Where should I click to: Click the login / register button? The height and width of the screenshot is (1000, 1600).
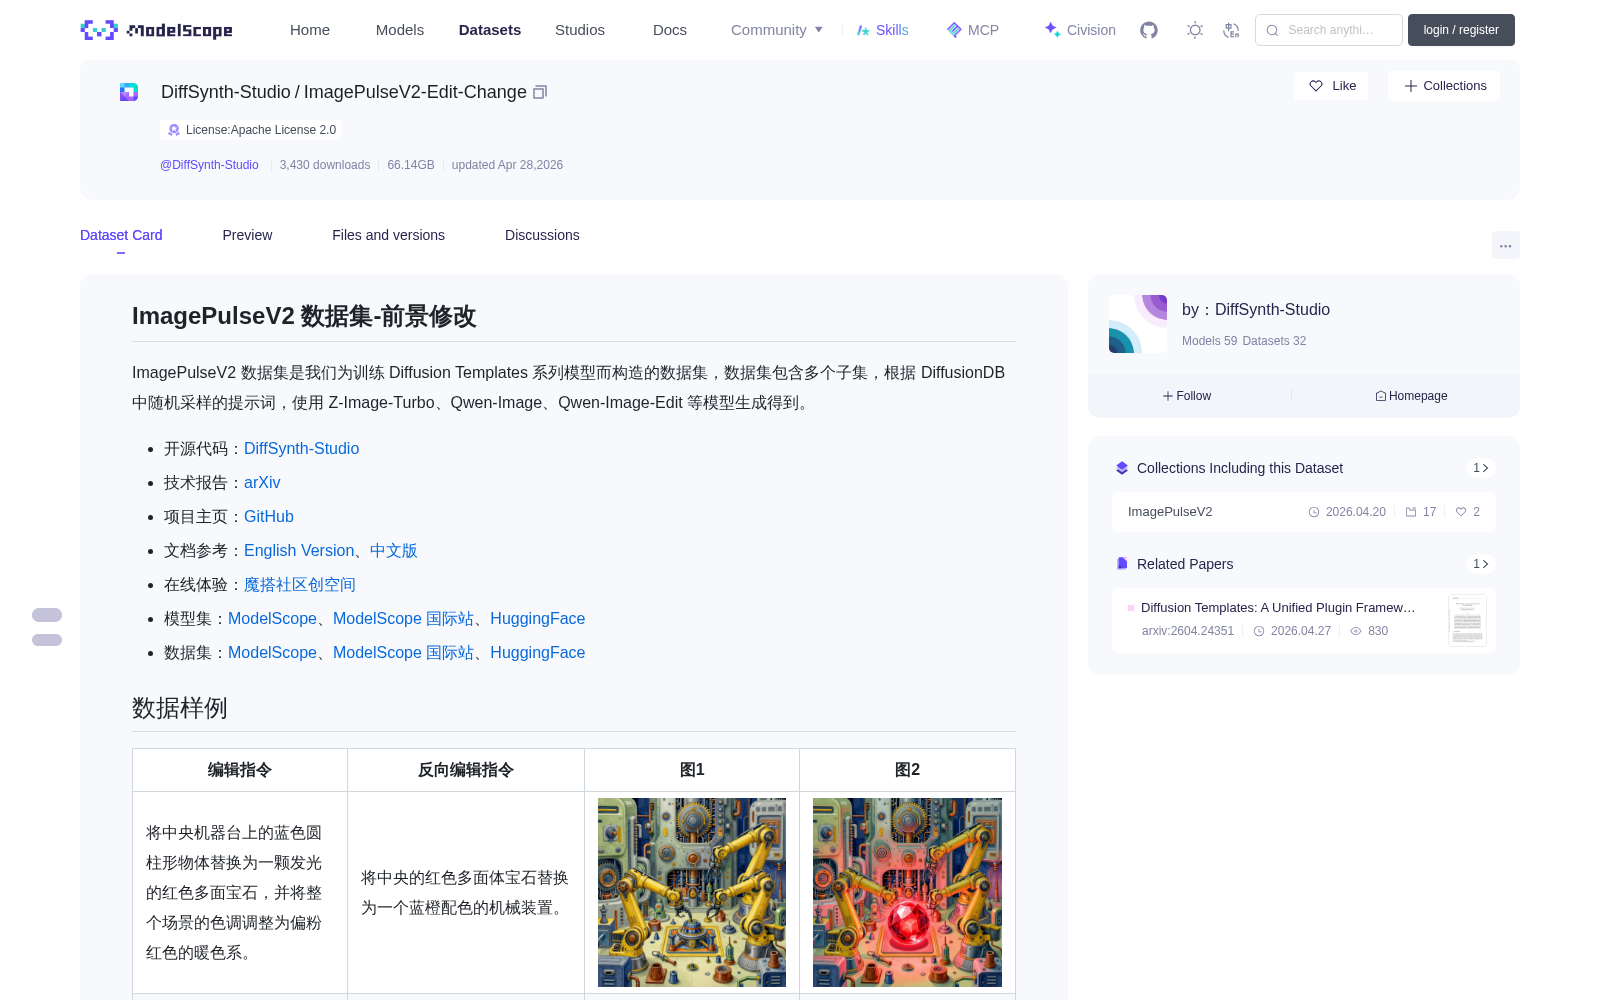tap(1461, 30)
